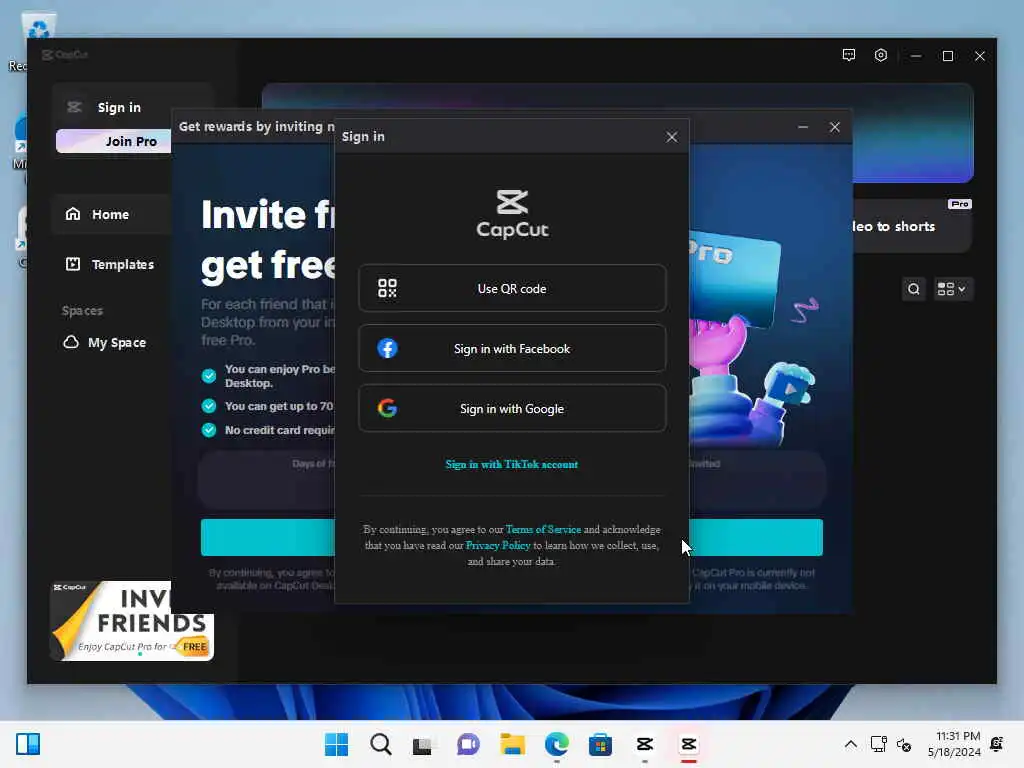The image size is (1024, 768).
Task: Click the muted volume tray icon
Action: coord(904,744)
